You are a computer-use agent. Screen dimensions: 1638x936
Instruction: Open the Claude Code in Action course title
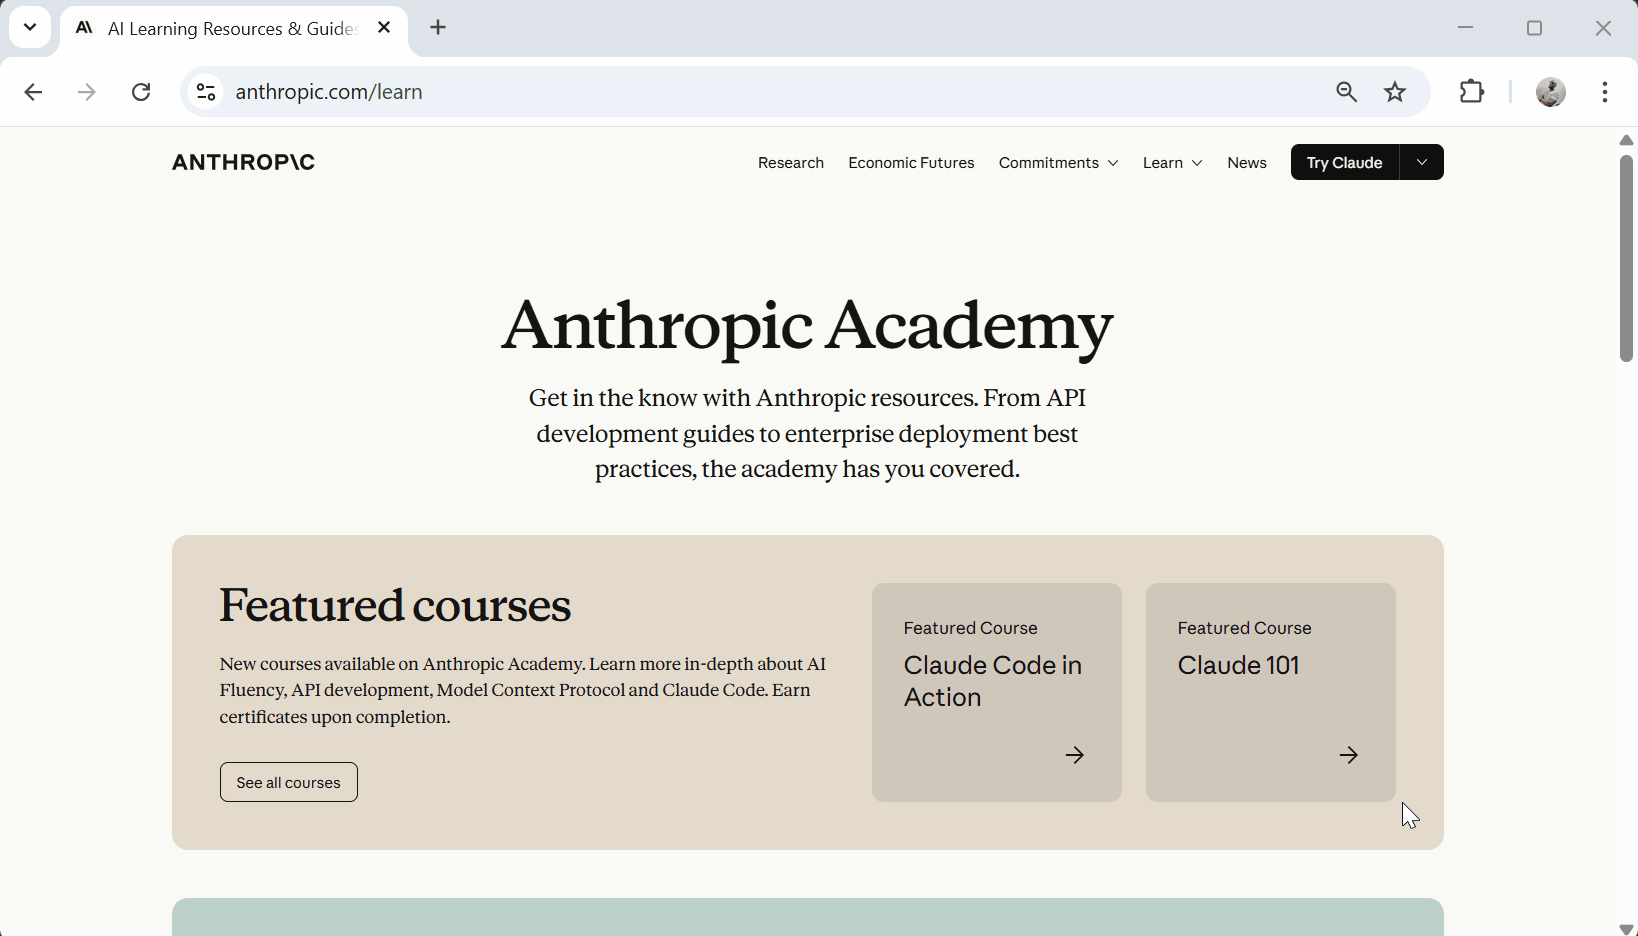click(x=993, y=681)
